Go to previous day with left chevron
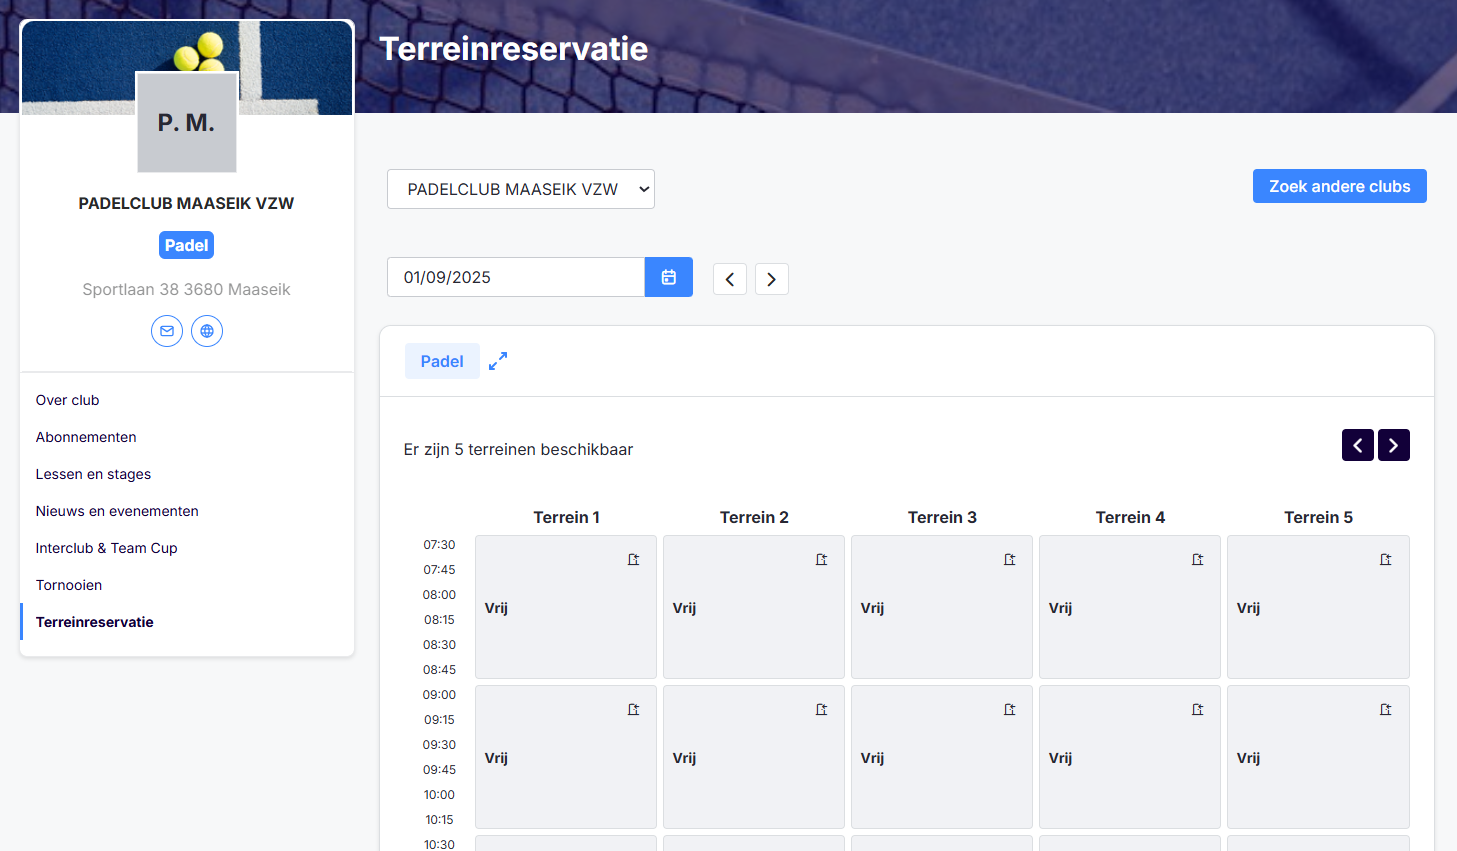 (x=730, y=279)
